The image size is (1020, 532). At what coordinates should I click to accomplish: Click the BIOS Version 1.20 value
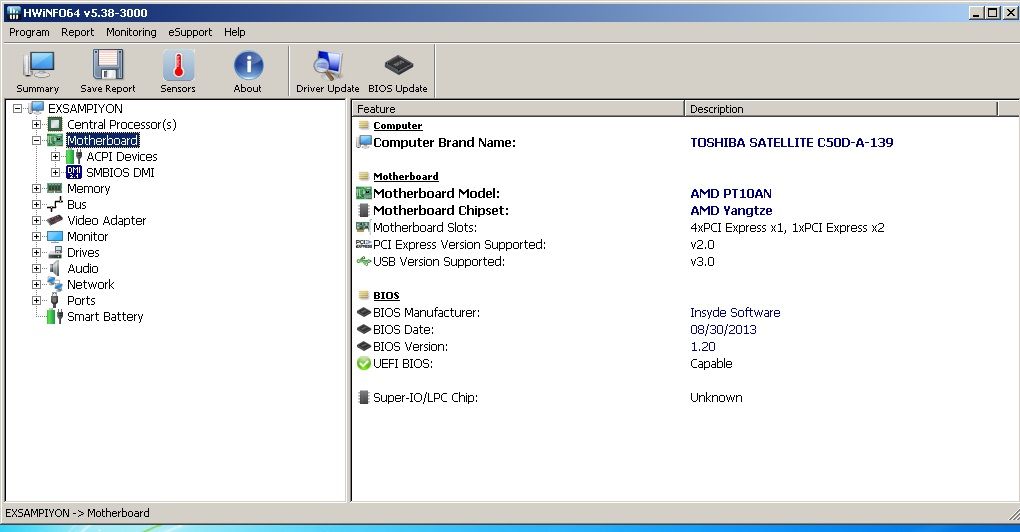pyautogui.click(x=703, y=347)
